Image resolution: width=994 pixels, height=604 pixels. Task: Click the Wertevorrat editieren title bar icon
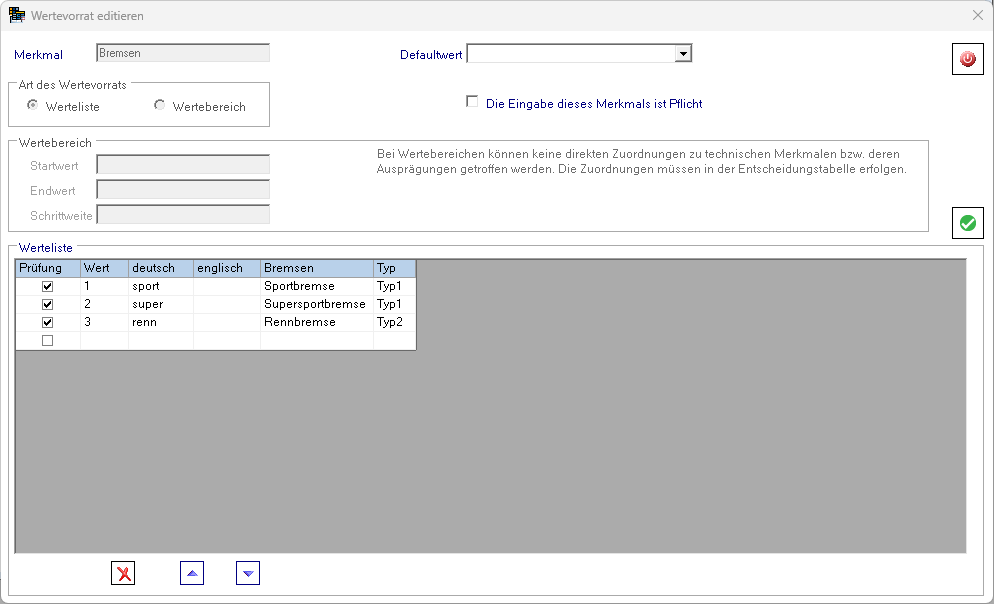click(17, 16)
